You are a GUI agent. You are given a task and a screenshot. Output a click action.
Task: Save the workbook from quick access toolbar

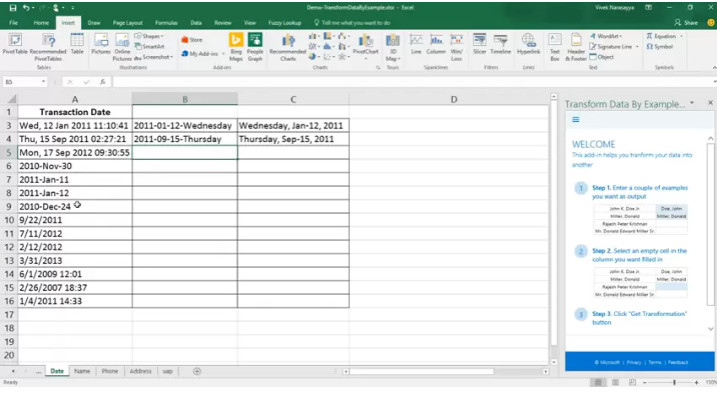[x=13, y=8]
